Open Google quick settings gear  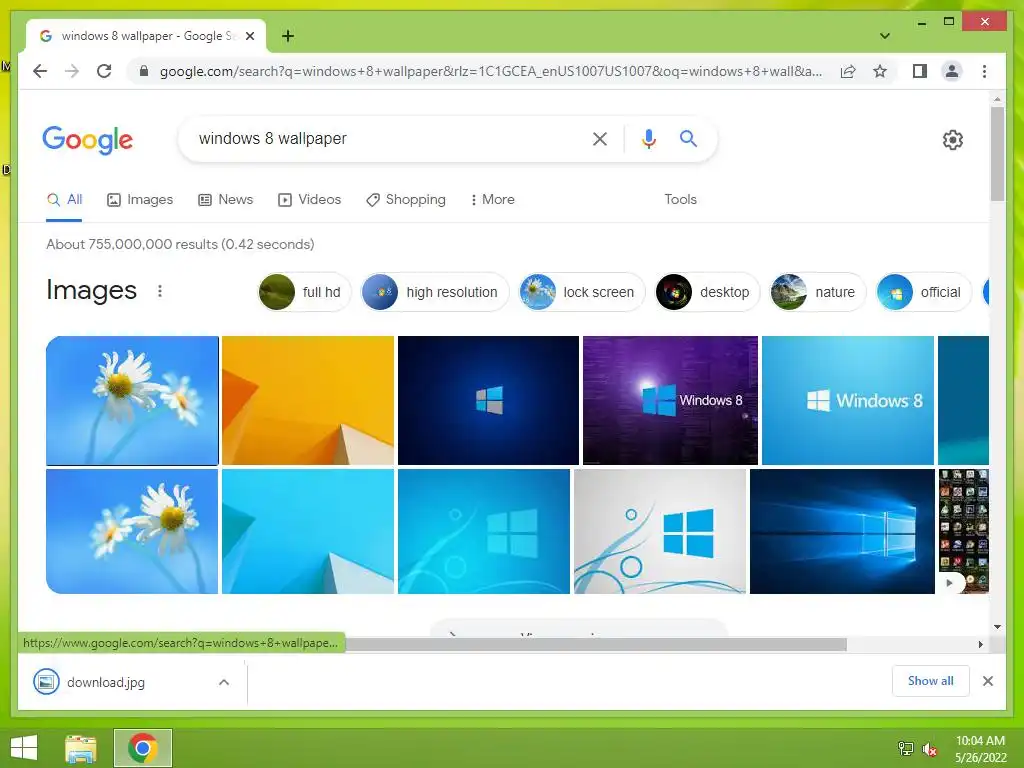(952, 139)
